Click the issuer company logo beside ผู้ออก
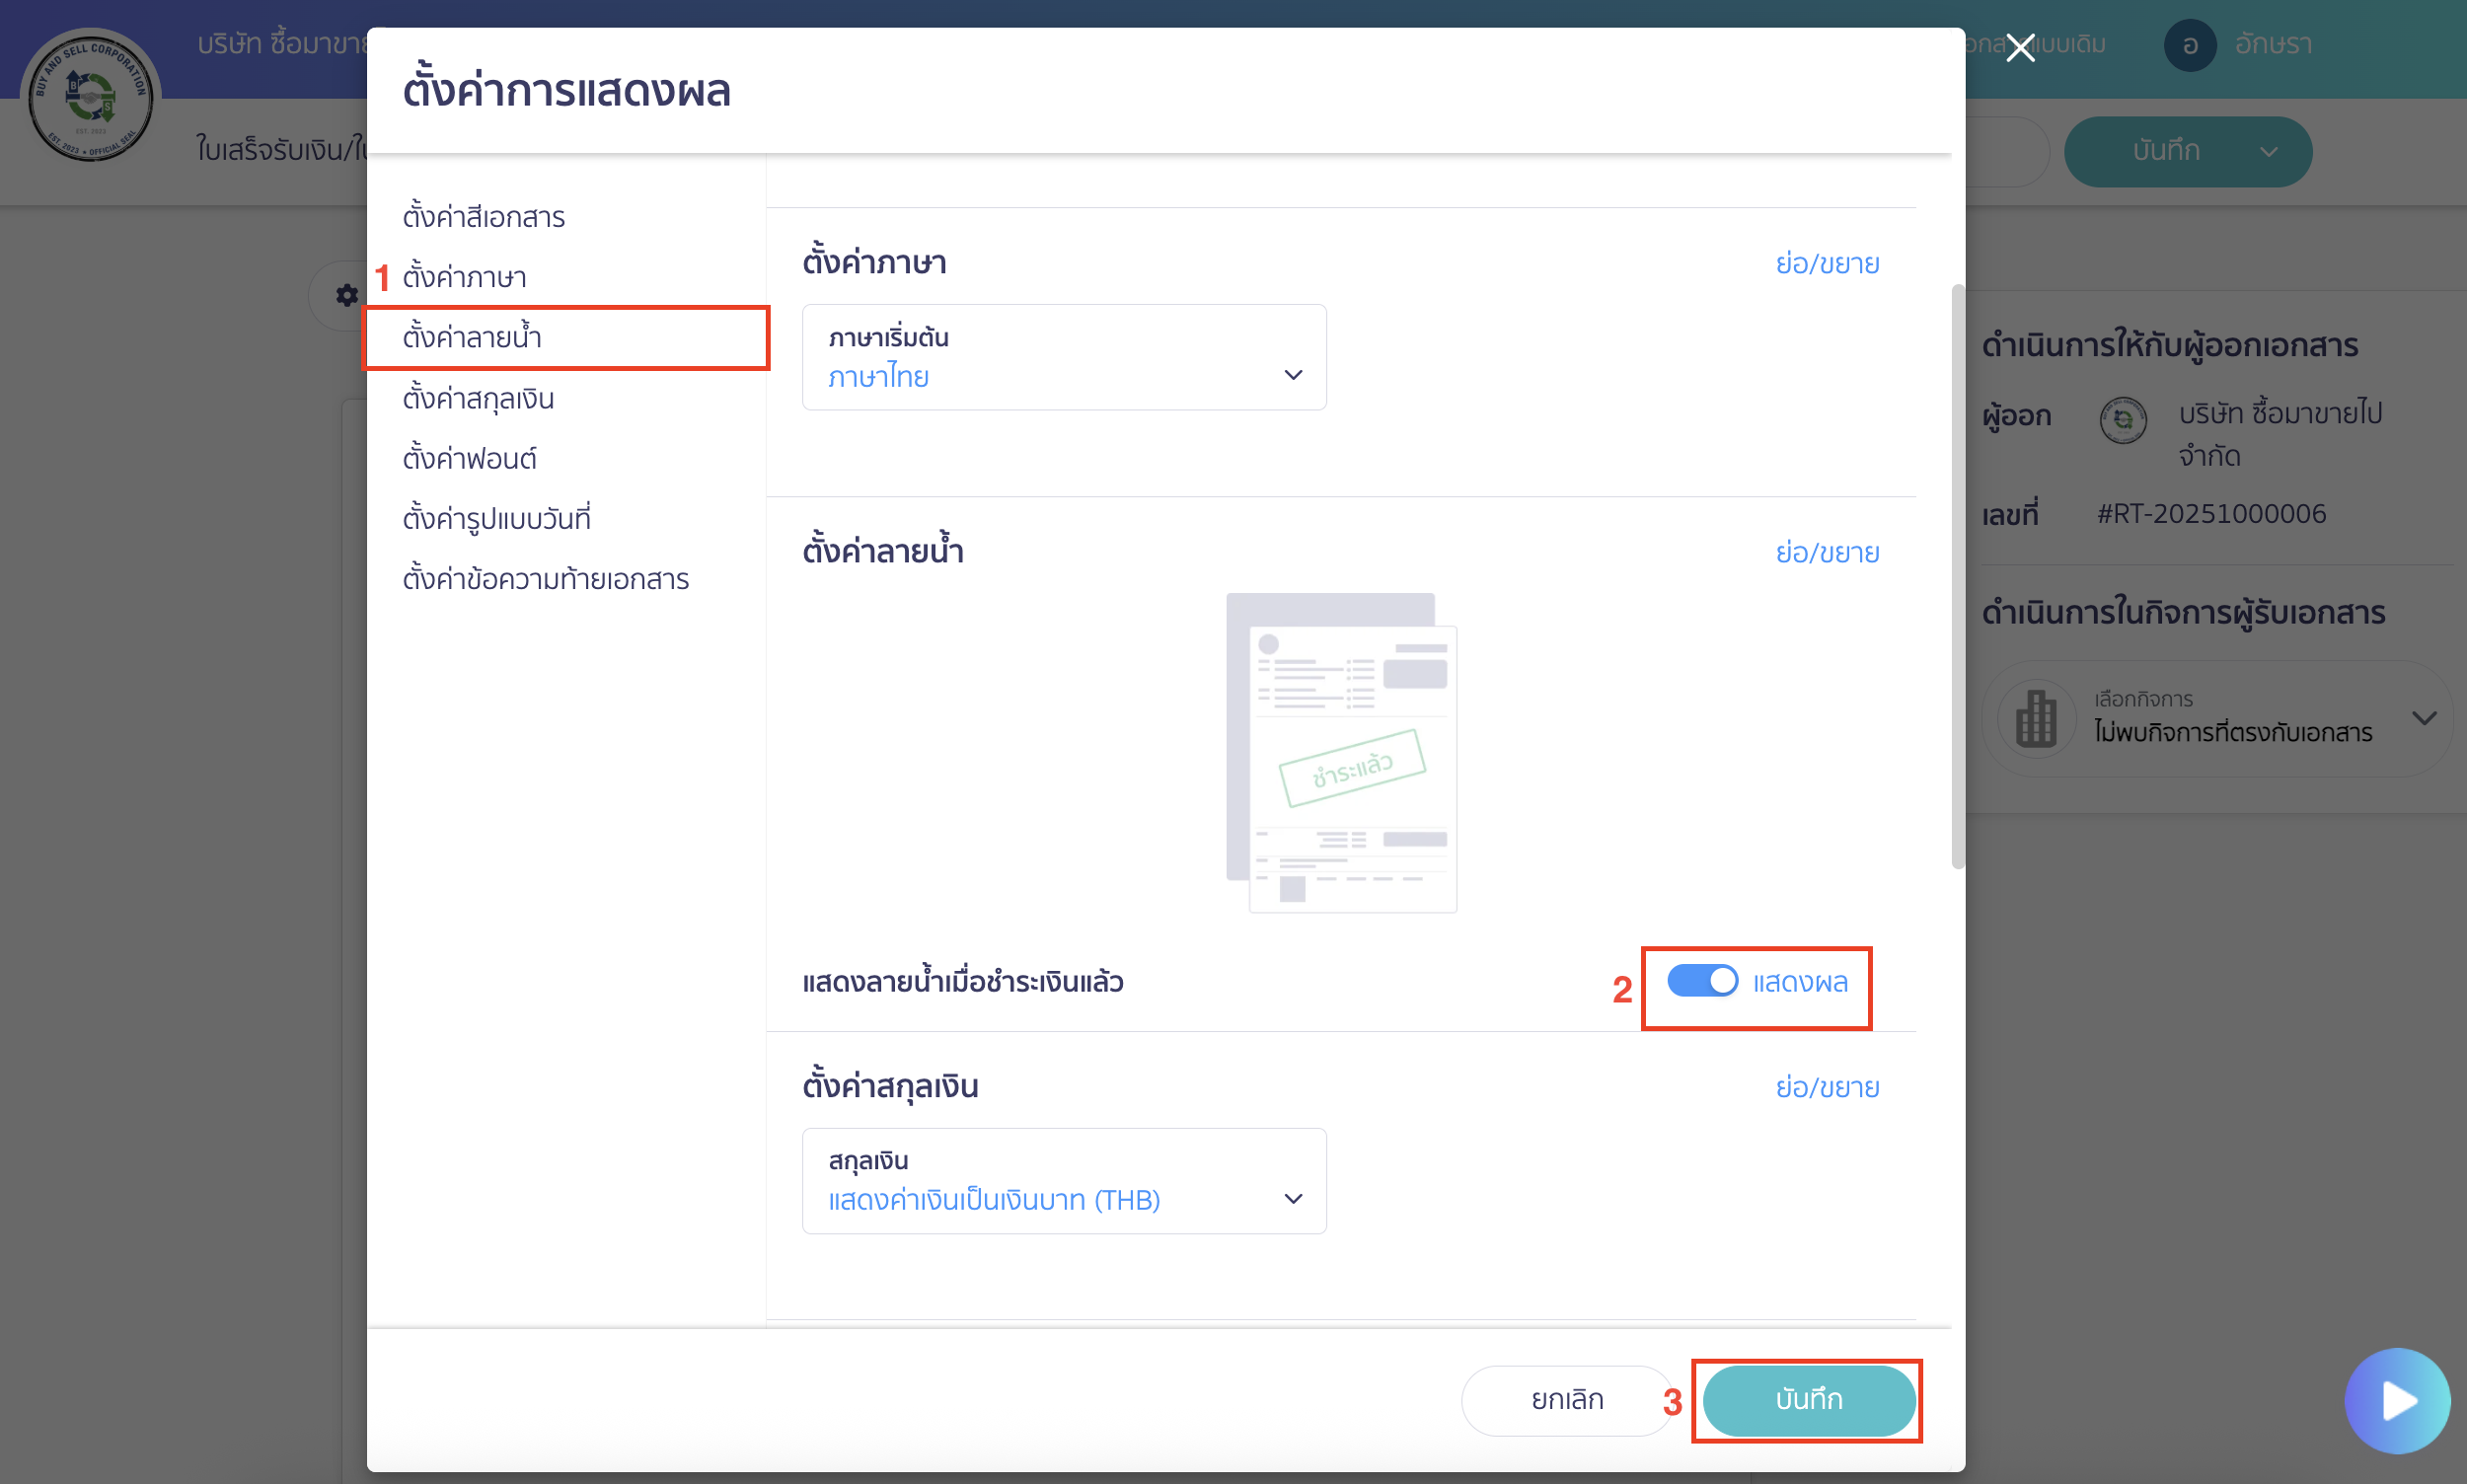Image resolution: width=2467 pixels, height=1484 pixels. (x=2124, y=420)
